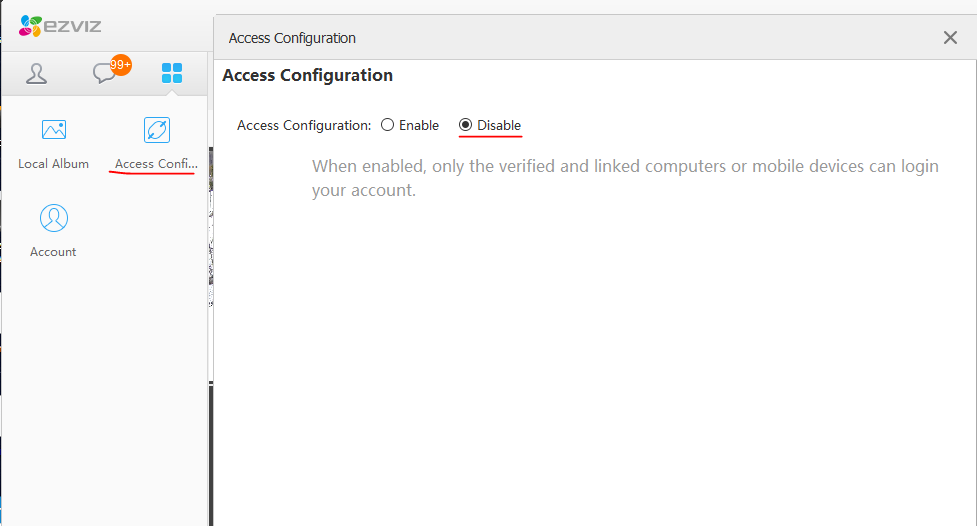
Task: Click the 'Access Configuration:' field label
Action: [x=304, y=125]
